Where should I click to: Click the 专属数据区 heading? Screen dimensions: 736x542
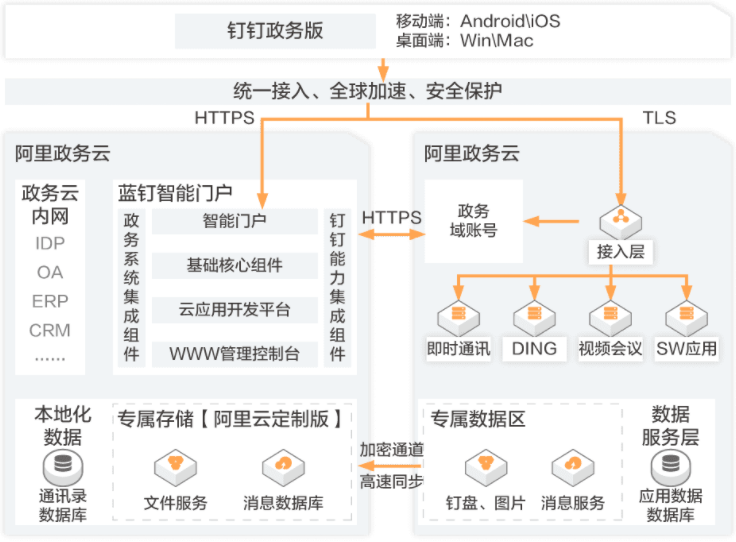[x=478, y=419]
